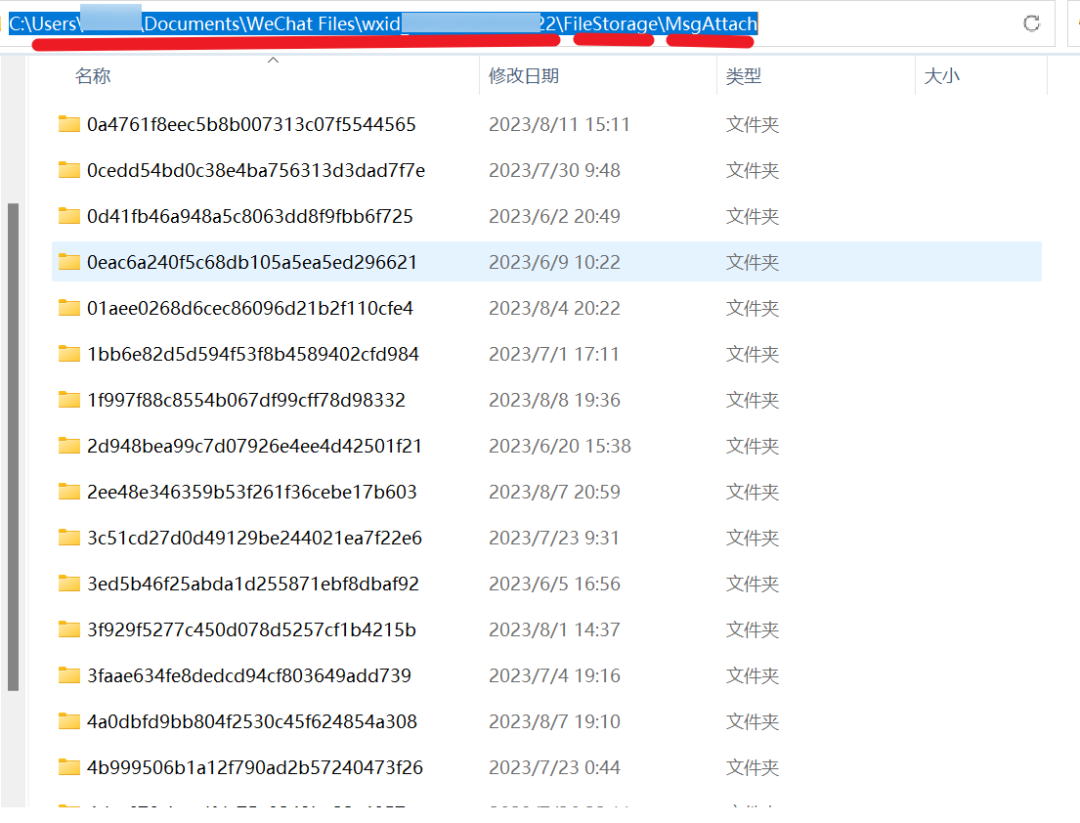Click date 2023/8/4 20:22
Screen dimensions: 1080x823
(554, 308)
